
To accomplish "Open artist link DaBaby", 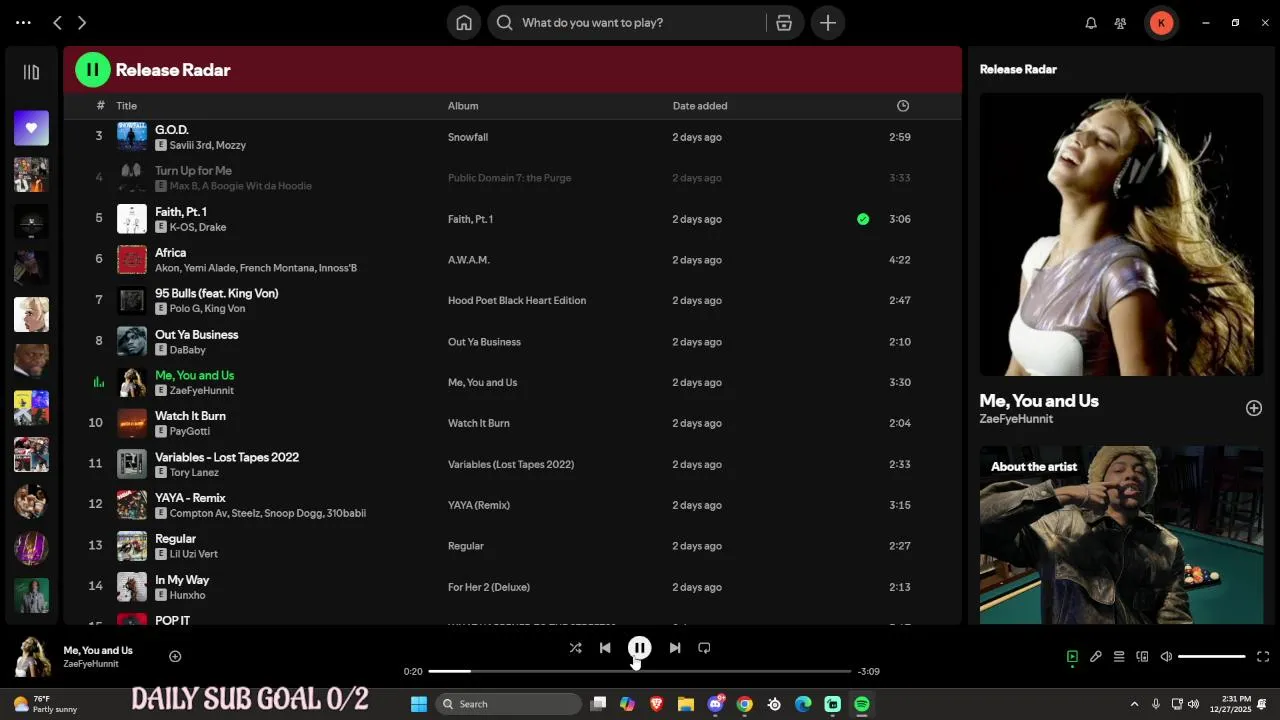I will tap(188, 350).
